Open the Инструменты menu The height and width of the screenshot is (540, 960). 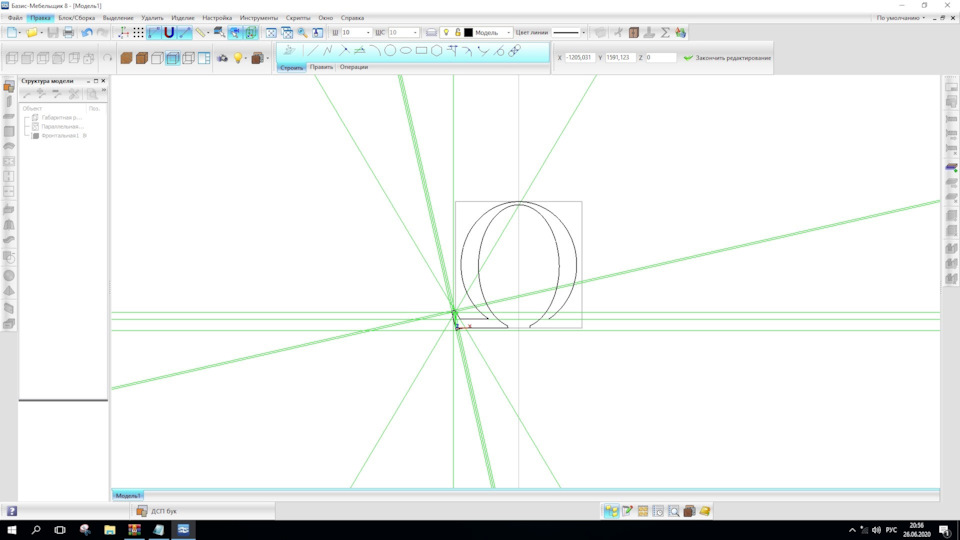pyautogui.click(x=258, y=18)
